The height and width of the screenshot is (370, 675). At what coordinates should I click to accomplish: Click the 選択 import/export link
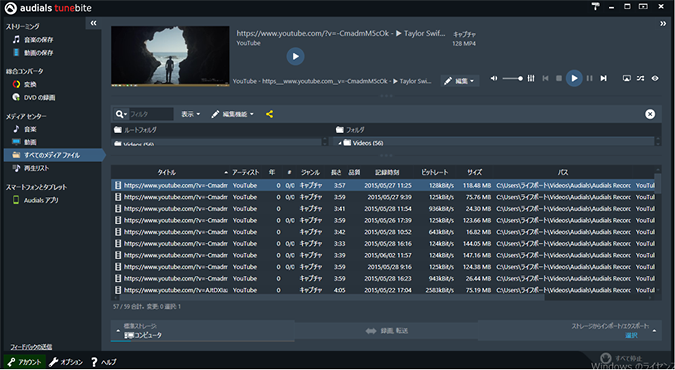point(631,335)
